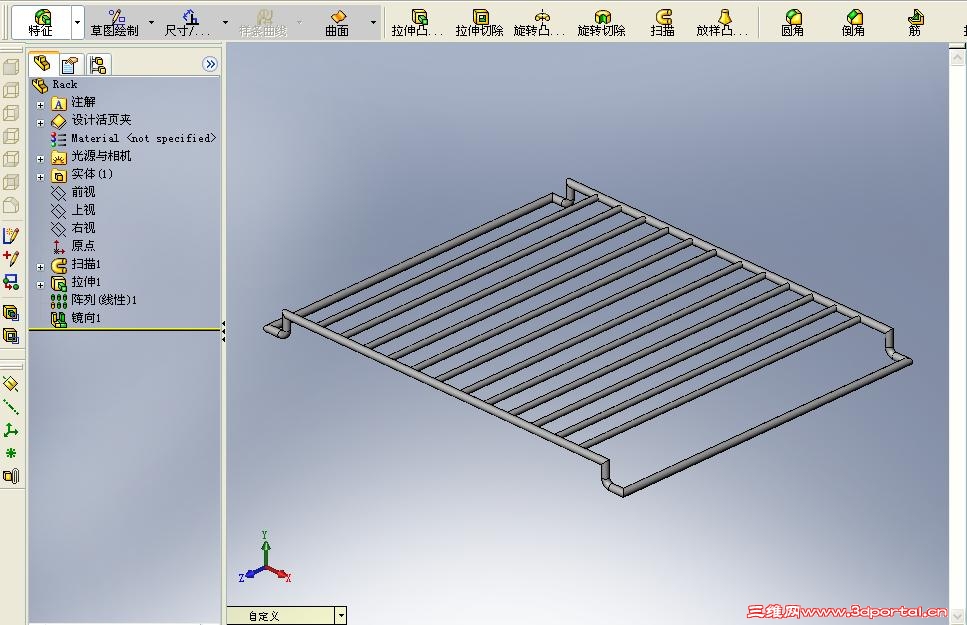Click the 旋转凸 revolved boss tool
The height and width of the screenshot is (625, 967).
pos(540,23)
